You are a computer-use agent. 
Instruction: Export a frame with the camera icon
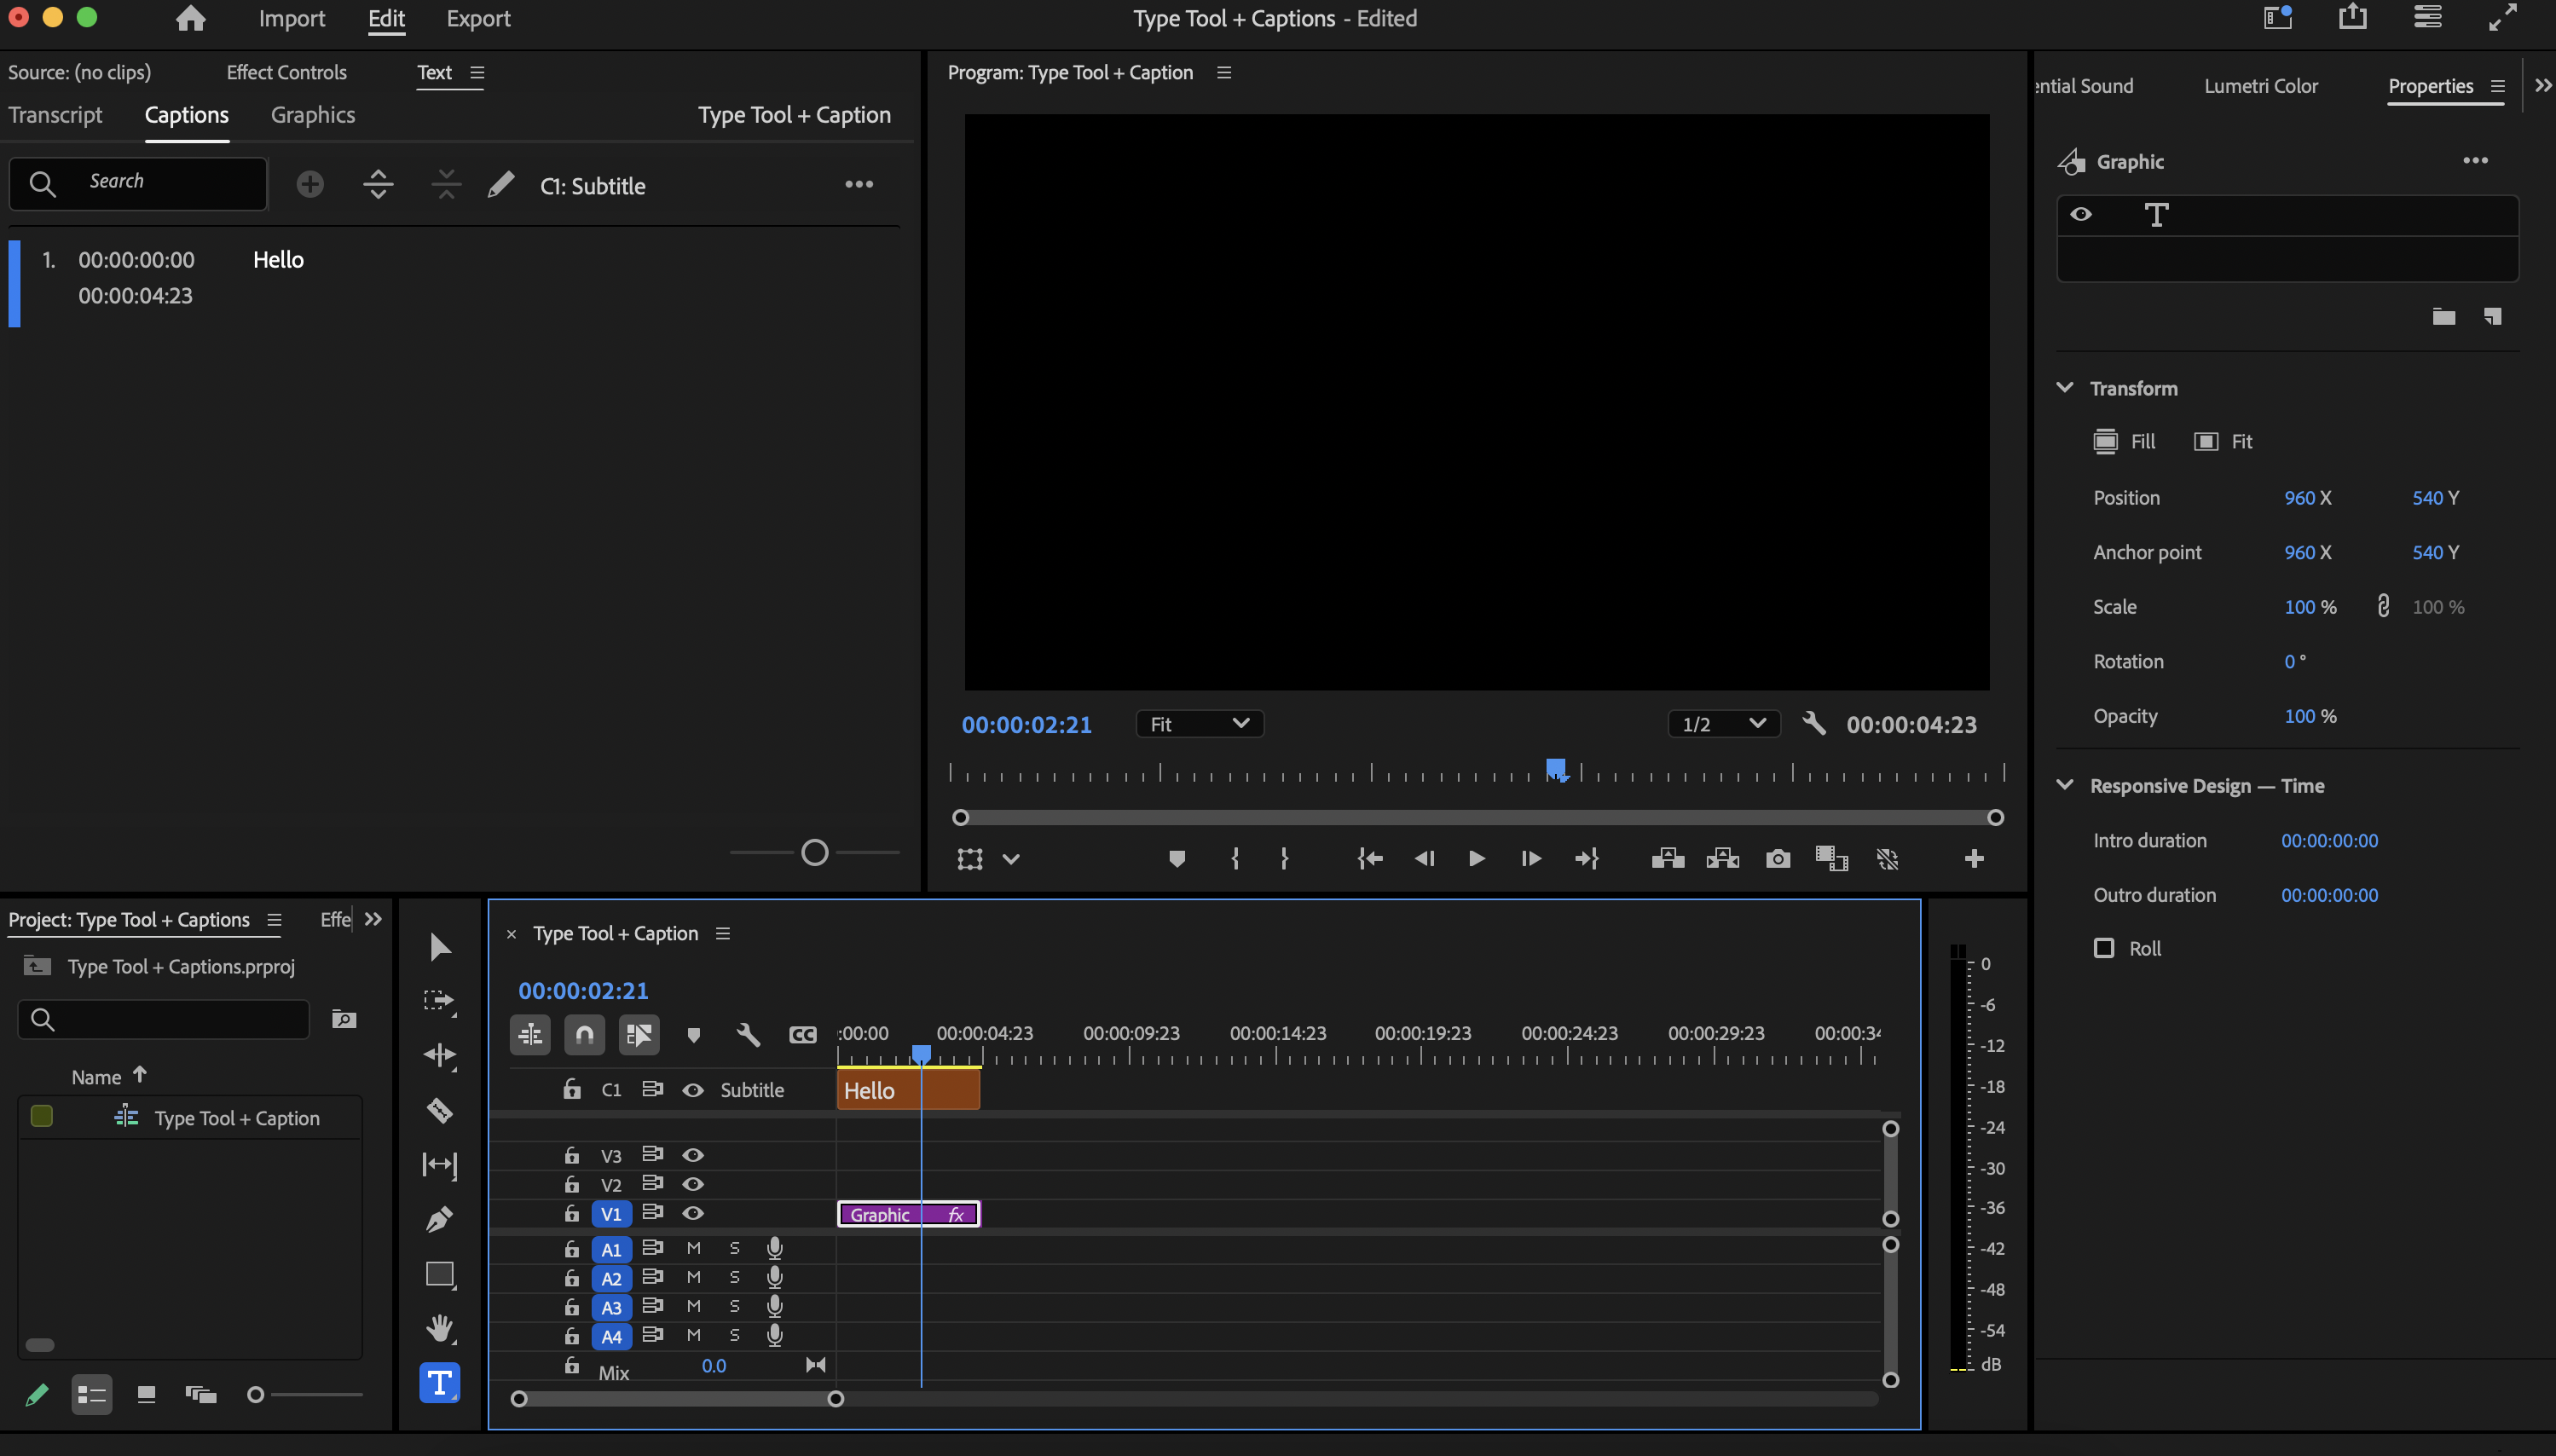[1778, 858]
